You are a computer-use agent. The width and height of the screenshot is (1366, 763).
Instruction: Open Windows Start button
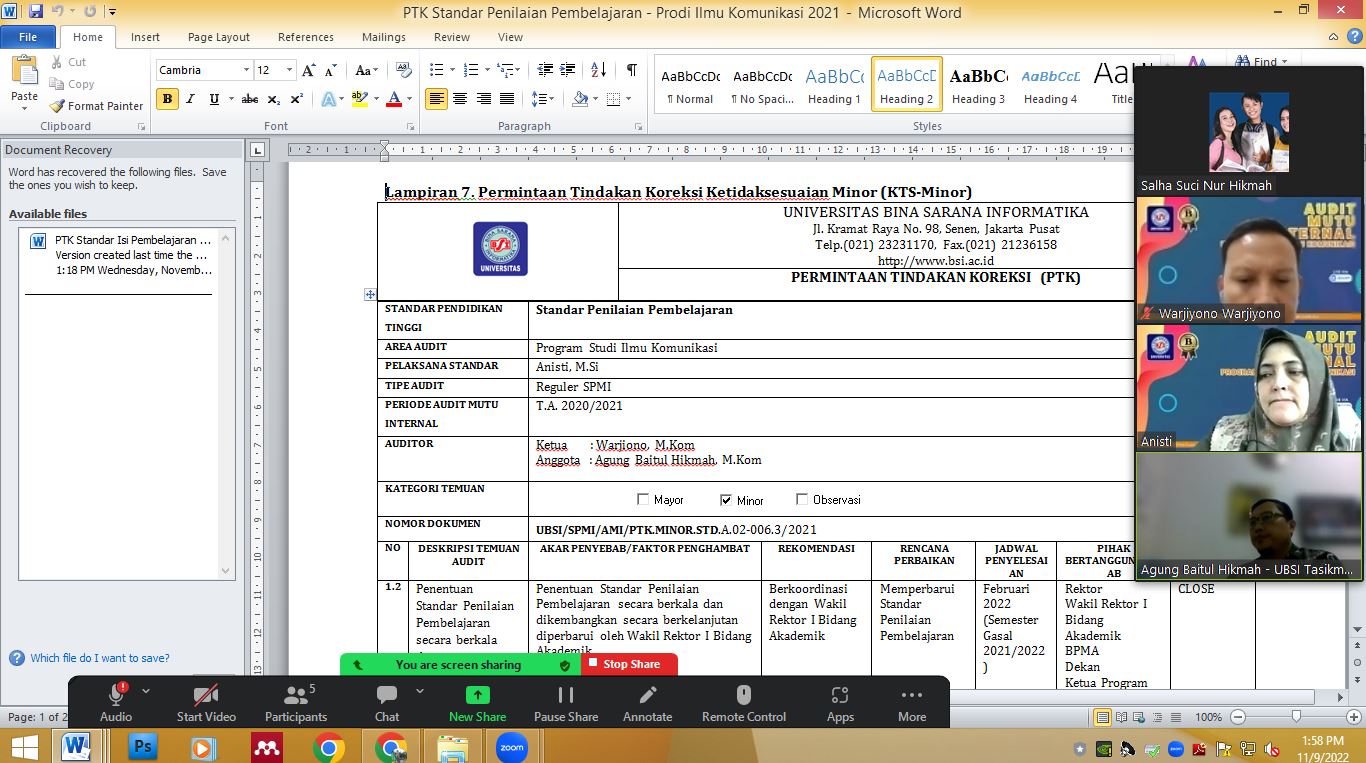24,746
